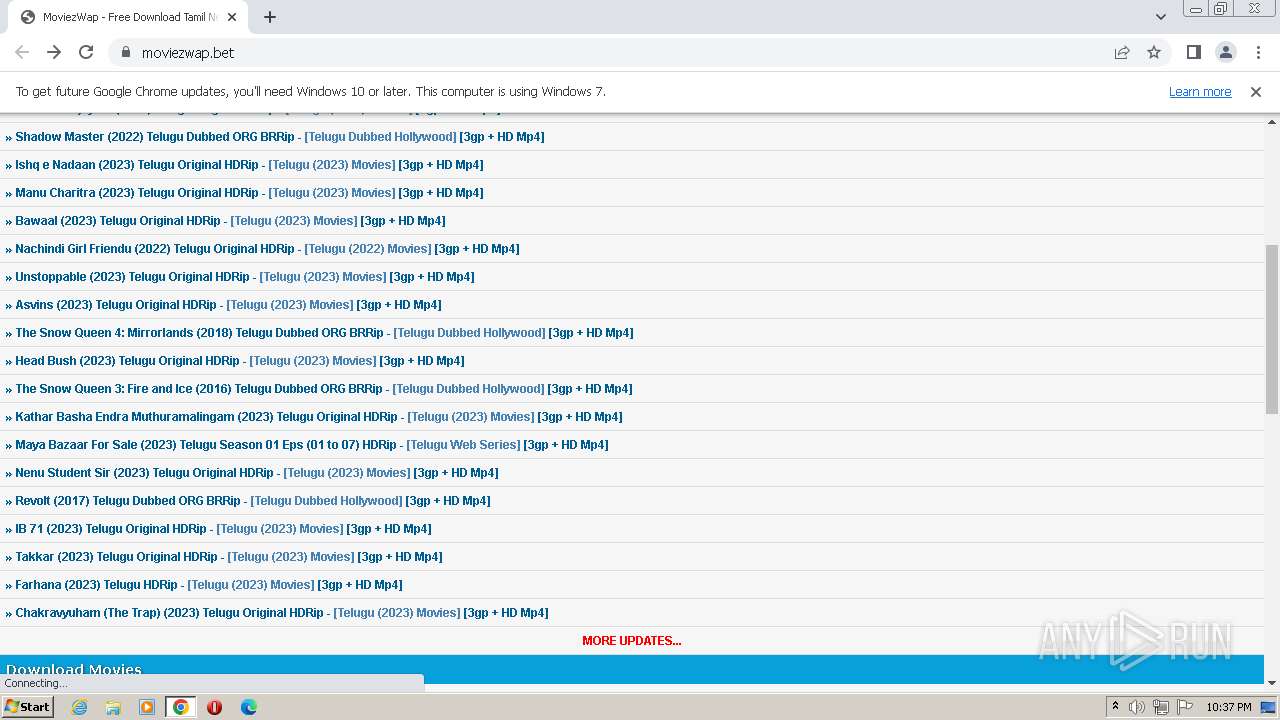Viewport: 1280px width, 720px height.
Task: Click the scrollbar down arrow
Action: click(1272, 682)
